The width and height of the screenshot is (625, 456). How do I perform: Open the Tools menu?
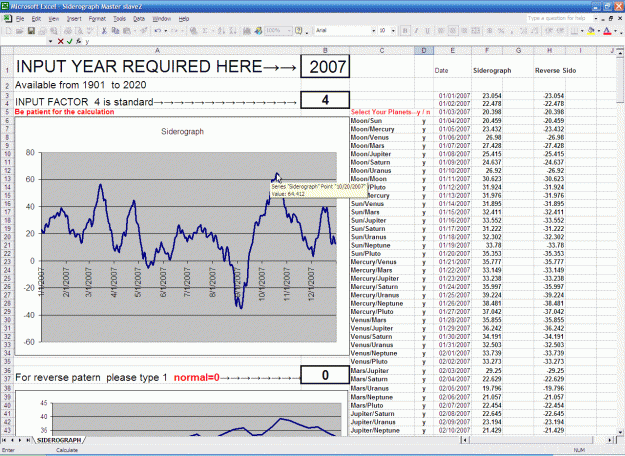click(x=119, y=19)
